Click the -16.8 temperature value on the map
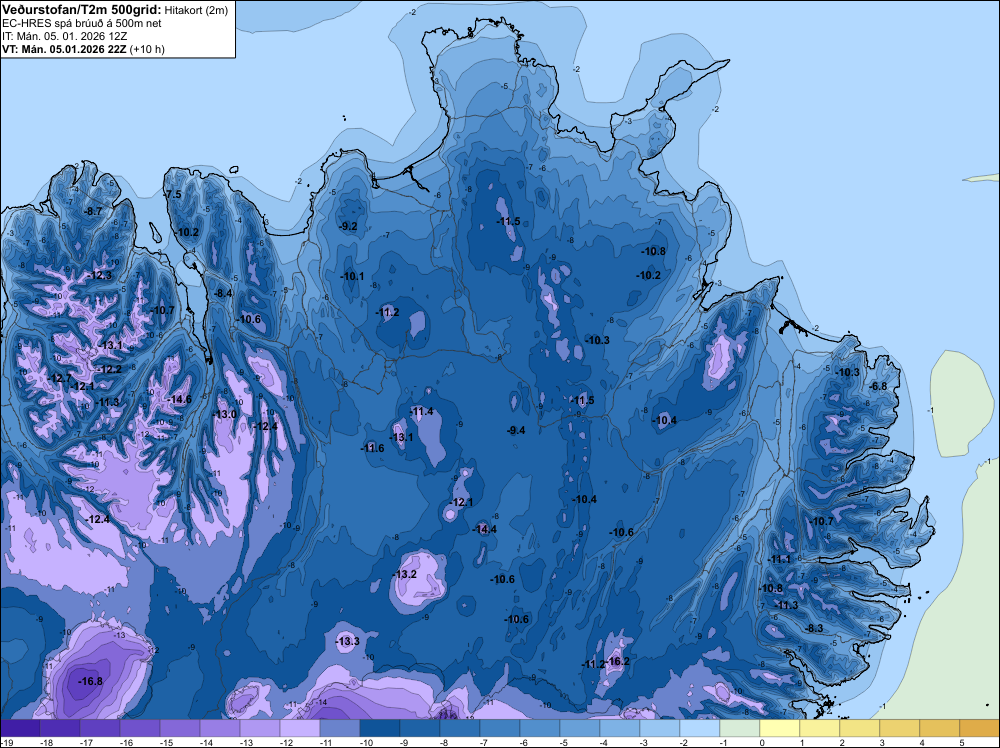 click(x=90, y=681)
